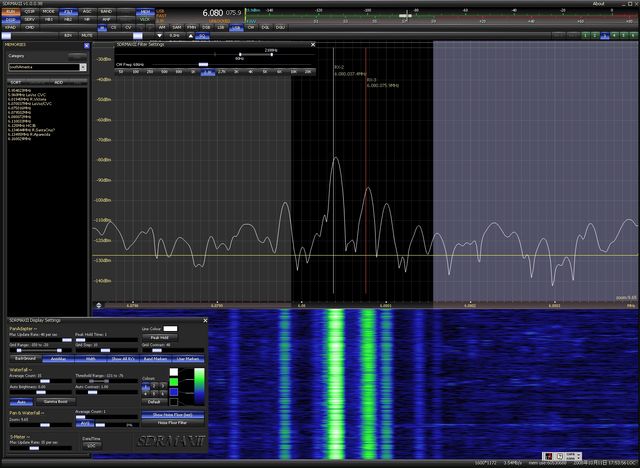Click the SORT button in Memories
The width and height of the screenshot is (640, 468).
[x=17, y=82]
